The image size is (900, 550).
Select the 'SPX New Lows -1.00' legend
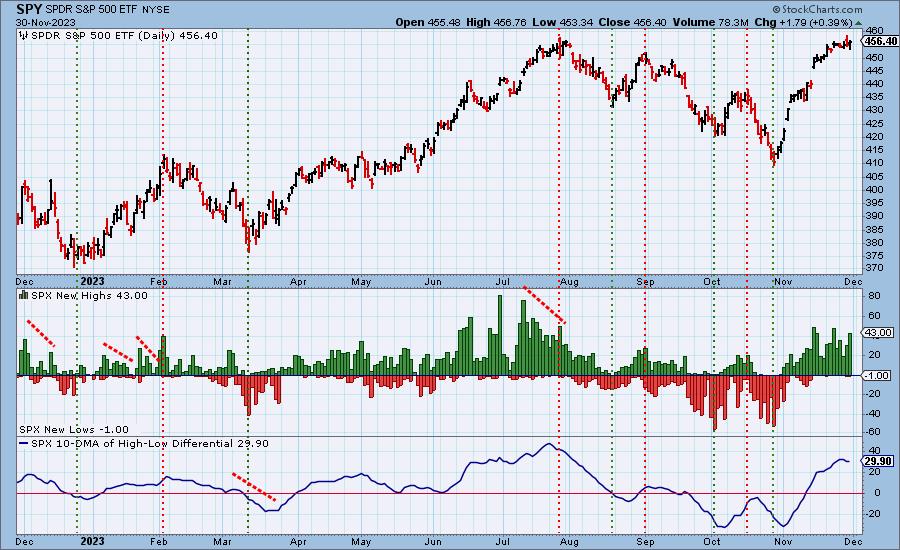[x=74, y=429]
